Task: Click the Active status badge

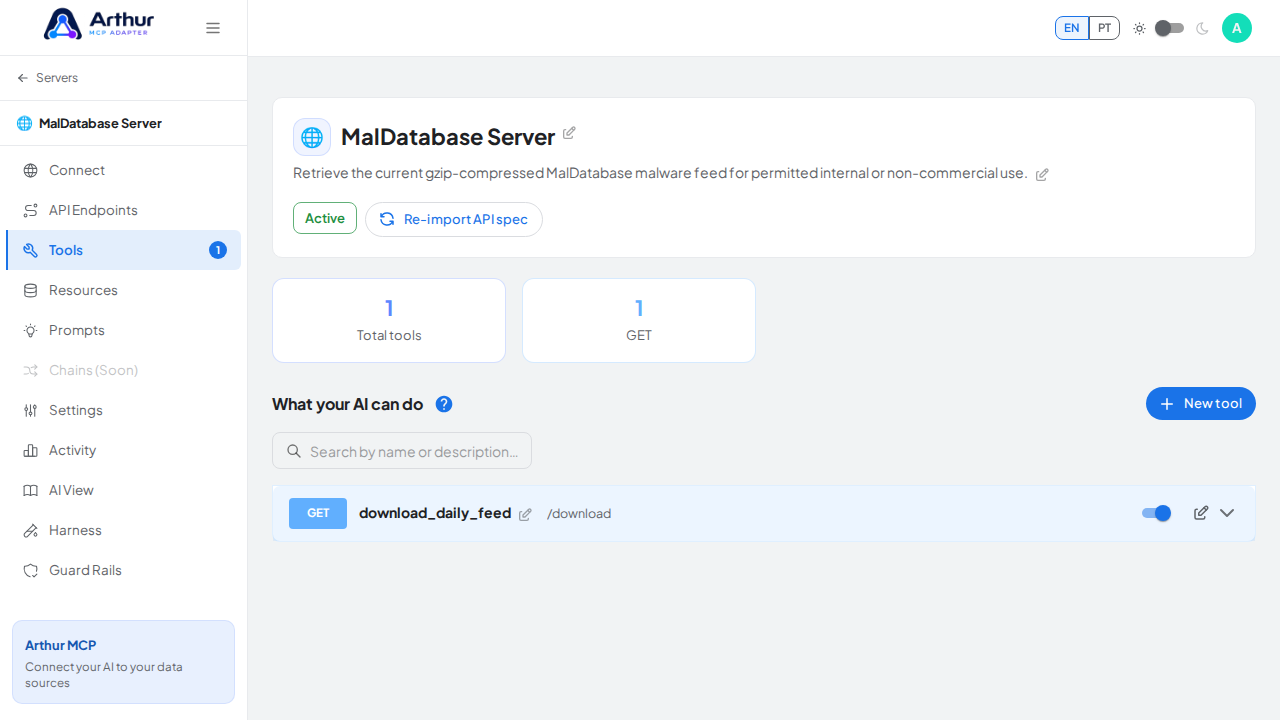Action: [x=325, y=218]
